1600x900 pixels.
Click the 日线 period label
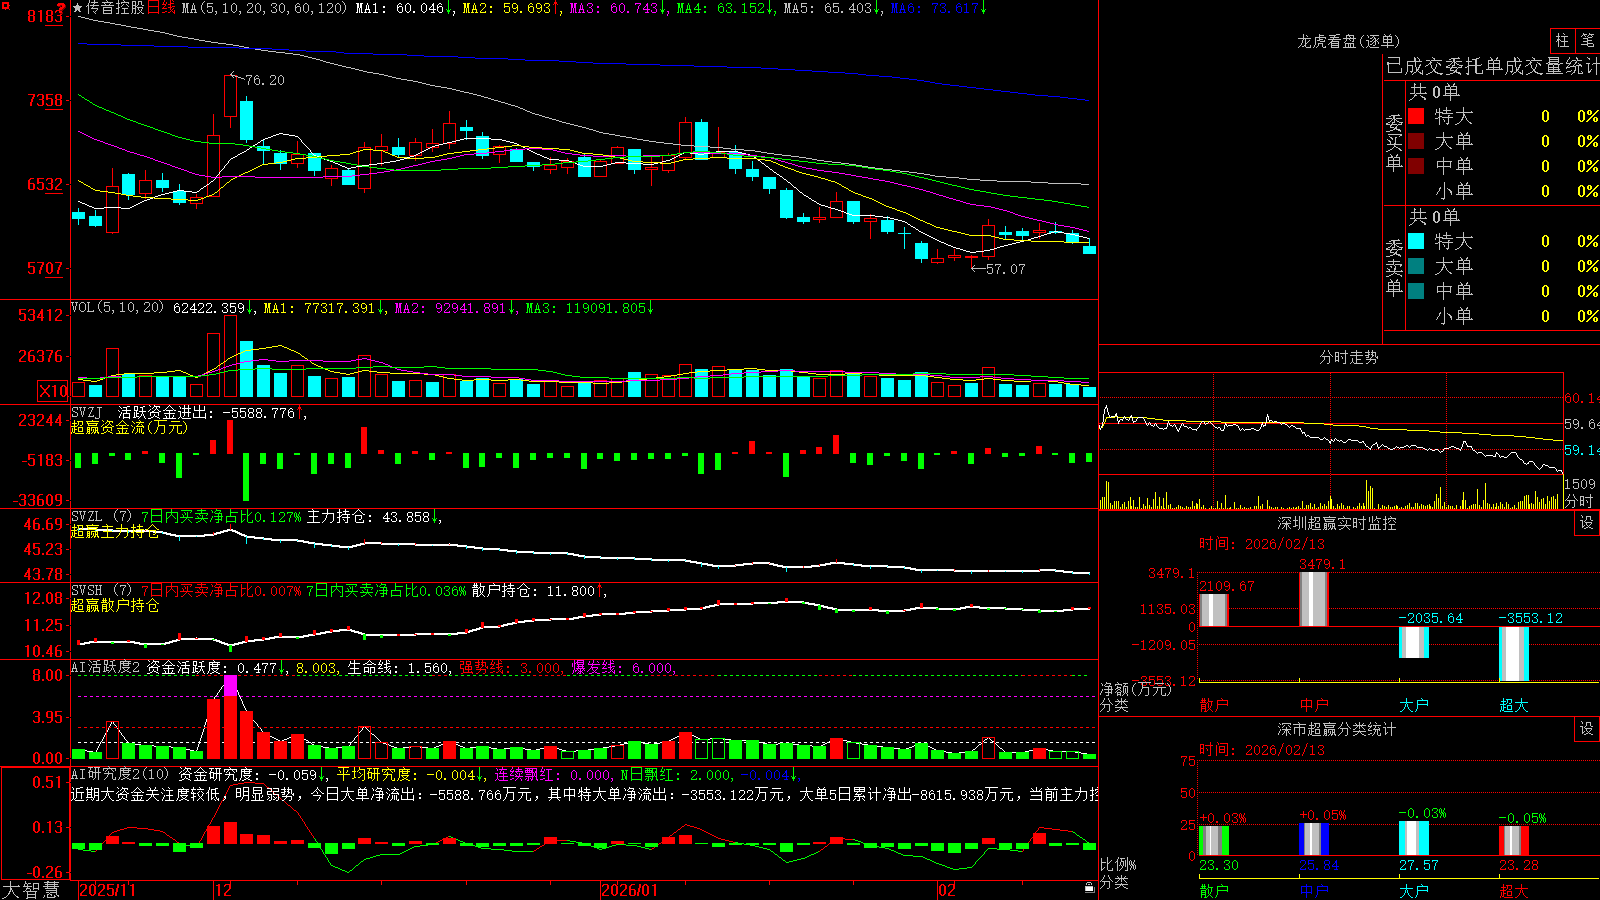click(161, 8)
